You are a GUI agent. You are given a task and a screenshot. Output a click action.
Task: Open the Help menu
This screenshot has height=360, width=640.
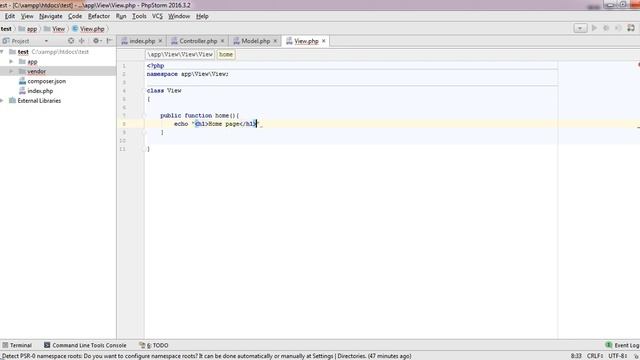tap(202, 16)
